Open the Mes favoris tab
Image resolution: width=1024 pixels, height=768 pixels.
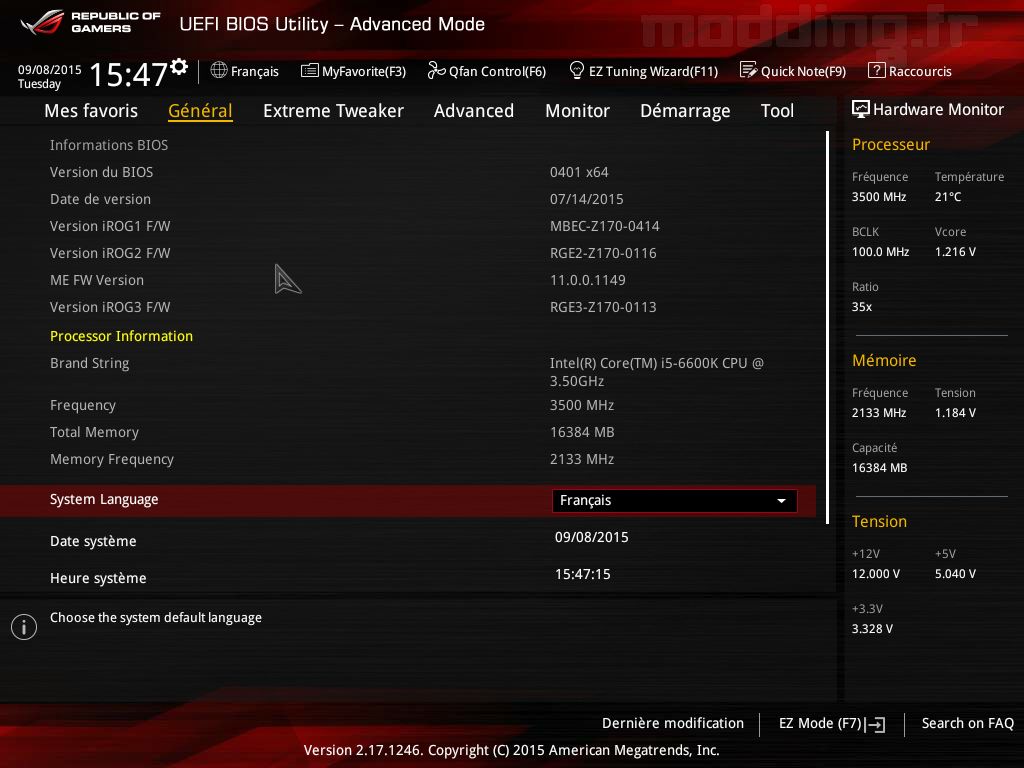(91, 111)
